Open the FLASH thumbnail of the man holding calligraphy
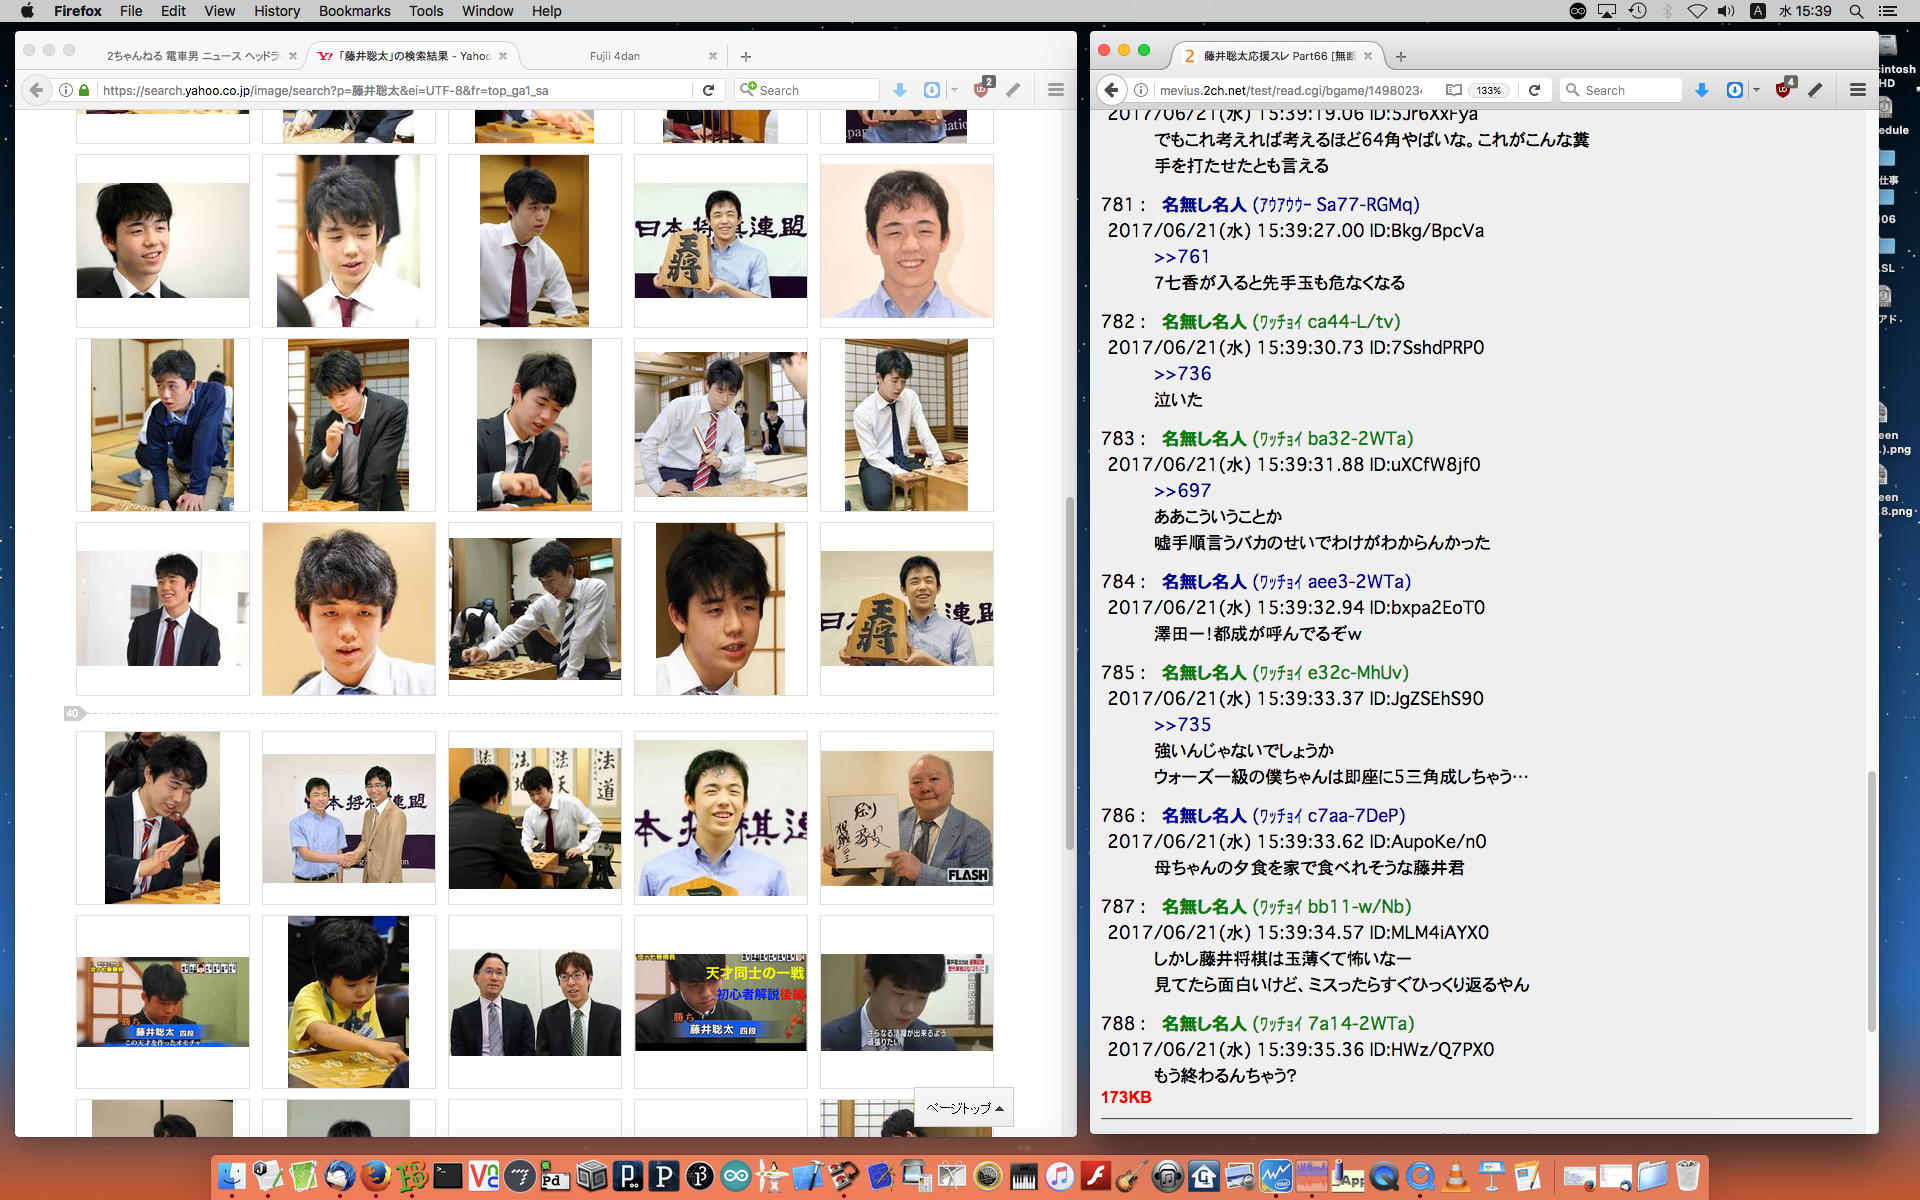This screenshot has width=1920, height=1200. pos(906,818)
